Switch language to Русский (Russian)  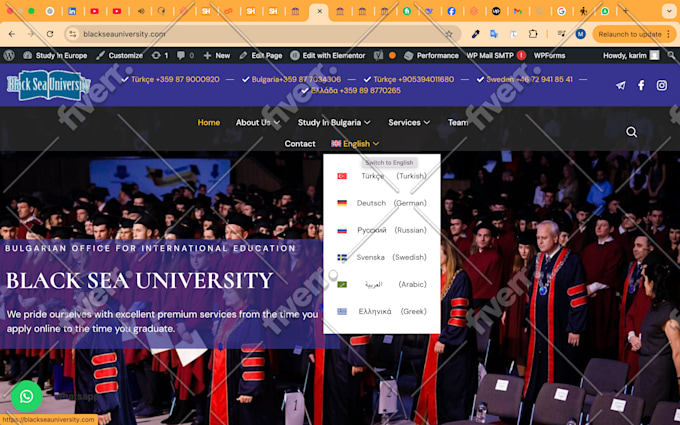pos(382,230)
